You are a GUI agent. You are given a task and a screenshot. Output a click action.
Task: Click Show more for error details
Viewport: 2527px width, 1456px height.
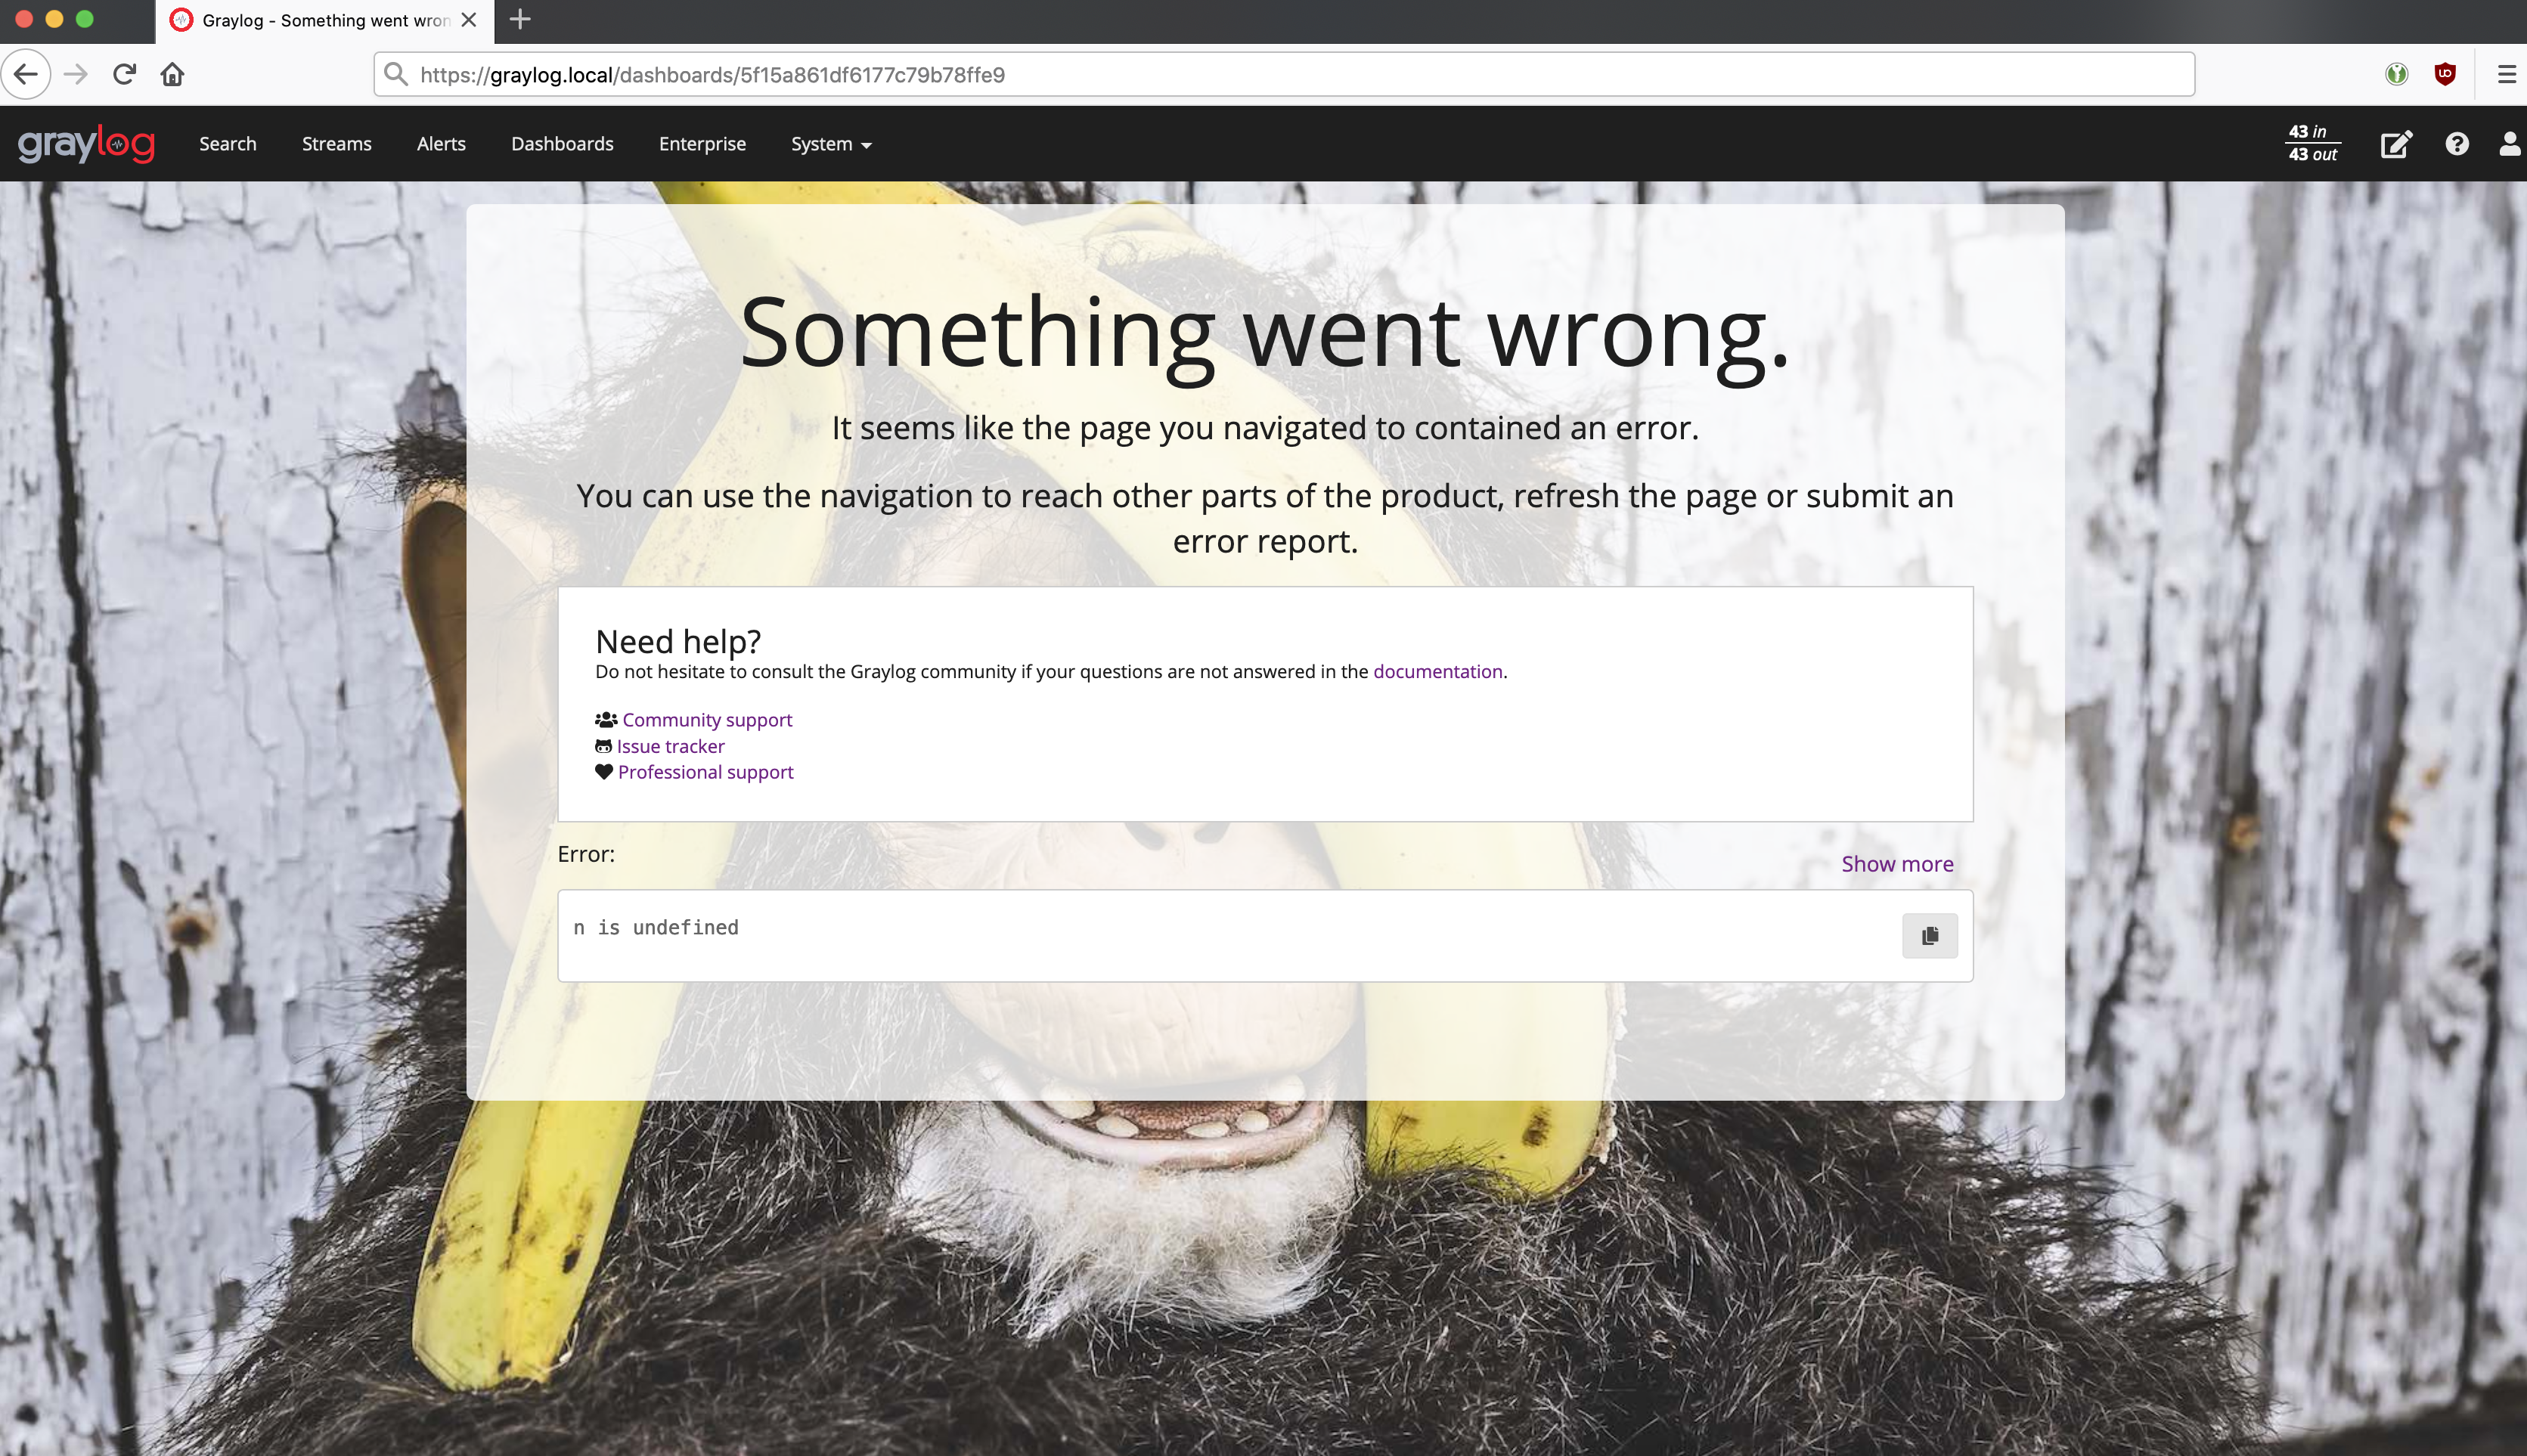pos(1897,864)
